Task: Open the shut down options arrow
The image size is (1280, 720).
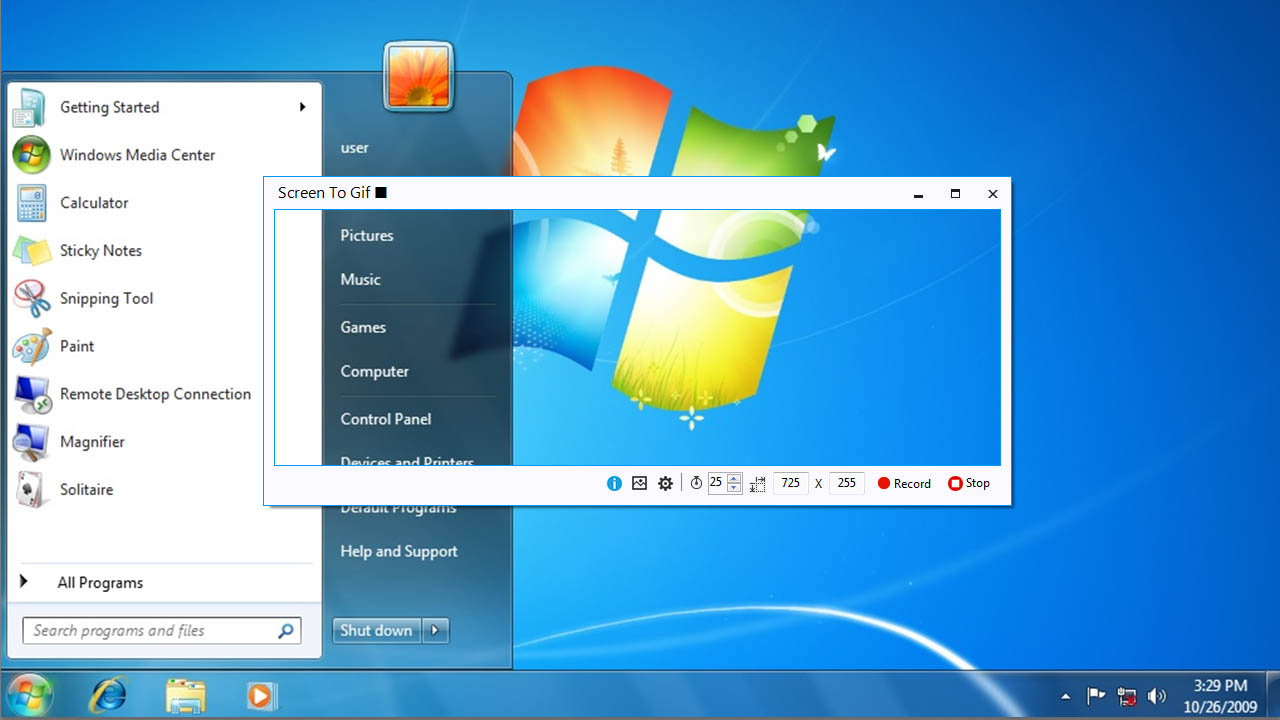Action: 435,630
